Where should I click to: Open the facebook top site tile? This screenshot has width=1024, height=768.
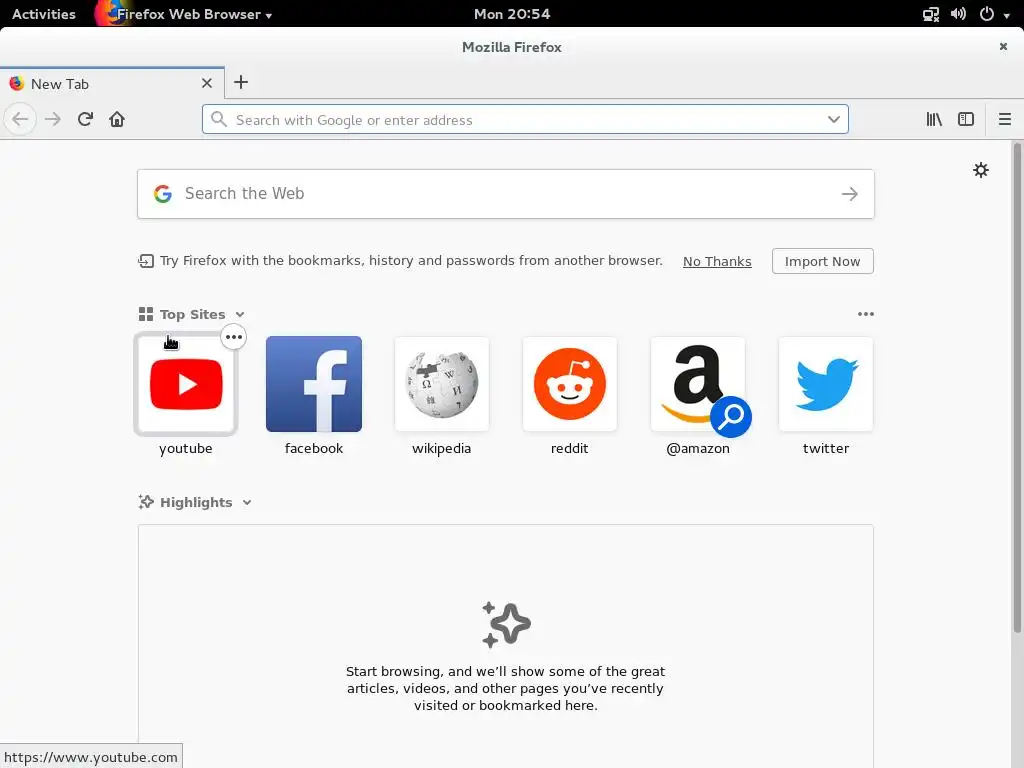pos(313,384)
